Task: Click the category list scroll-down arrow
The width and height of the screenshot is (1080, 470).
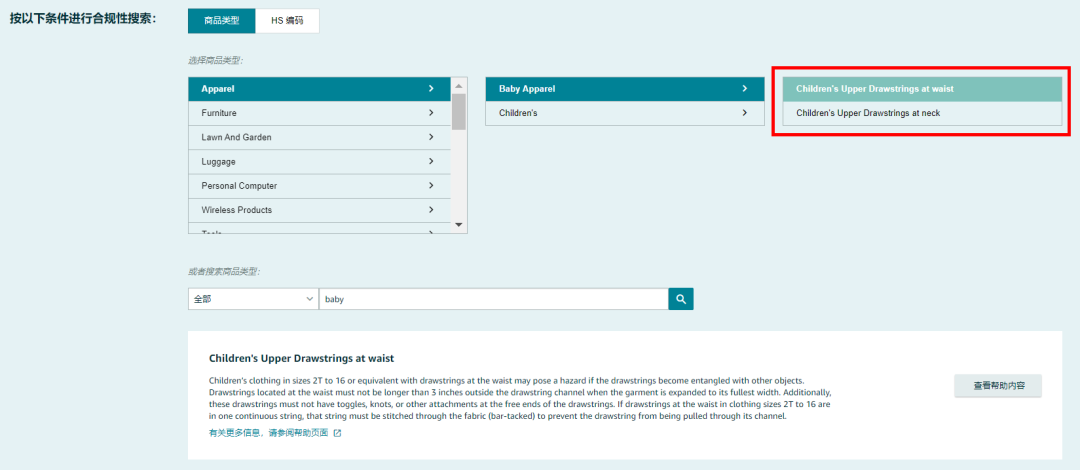Action: pyautogui.click(x=459, y=225)
